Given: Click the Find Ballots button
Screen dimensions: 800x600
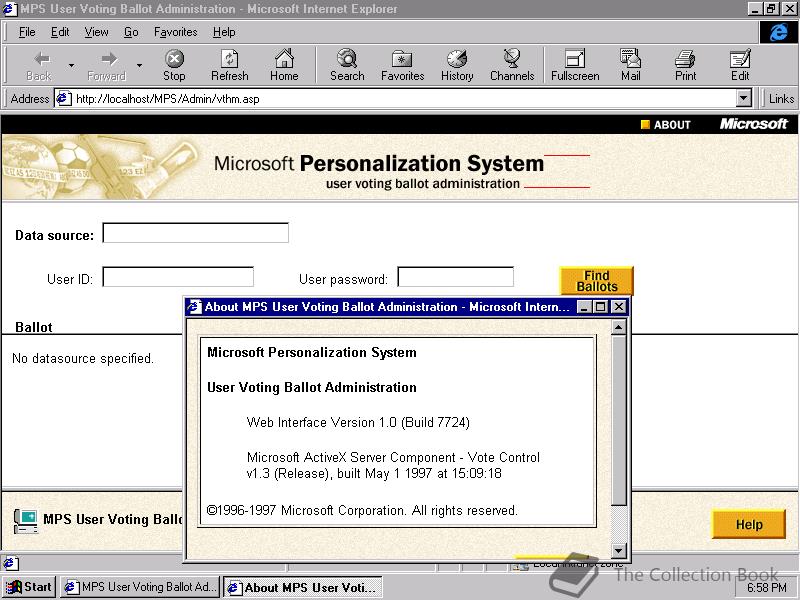Looking at the screenshot, I should click(x=596, y=281).
